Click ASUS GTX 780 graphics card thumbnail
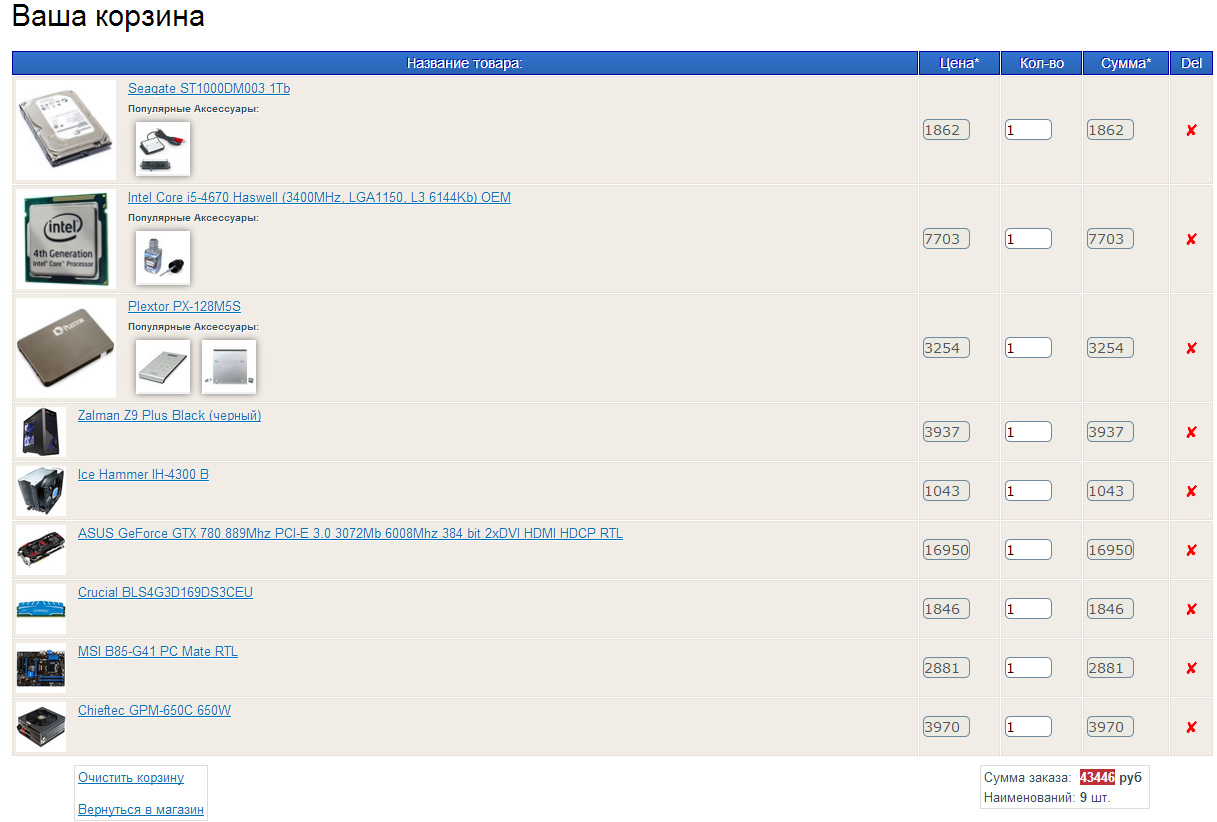 41,550
